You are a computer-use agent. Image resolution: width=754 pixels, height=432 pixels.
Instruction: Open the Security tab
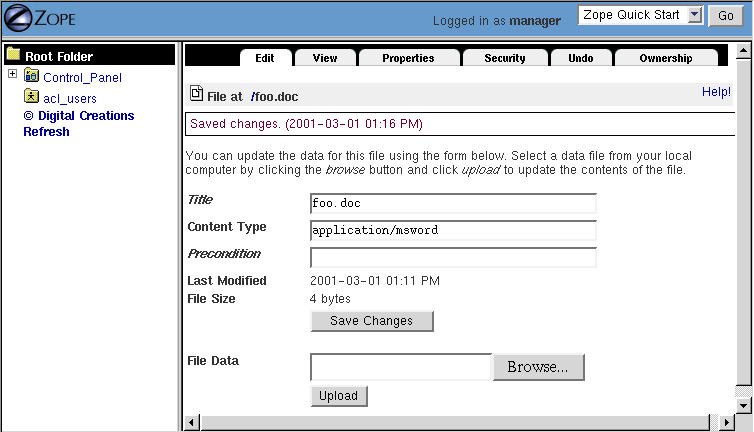(x=504, y=58)
